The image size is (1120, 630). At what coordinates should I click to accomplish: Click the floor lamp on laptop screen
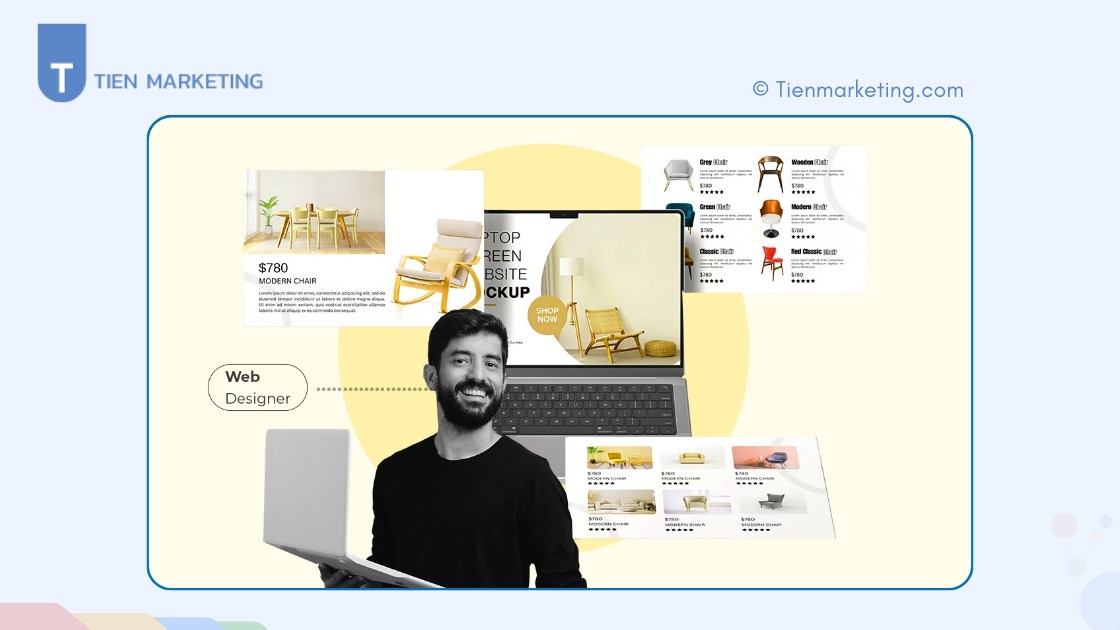point(571,285)
